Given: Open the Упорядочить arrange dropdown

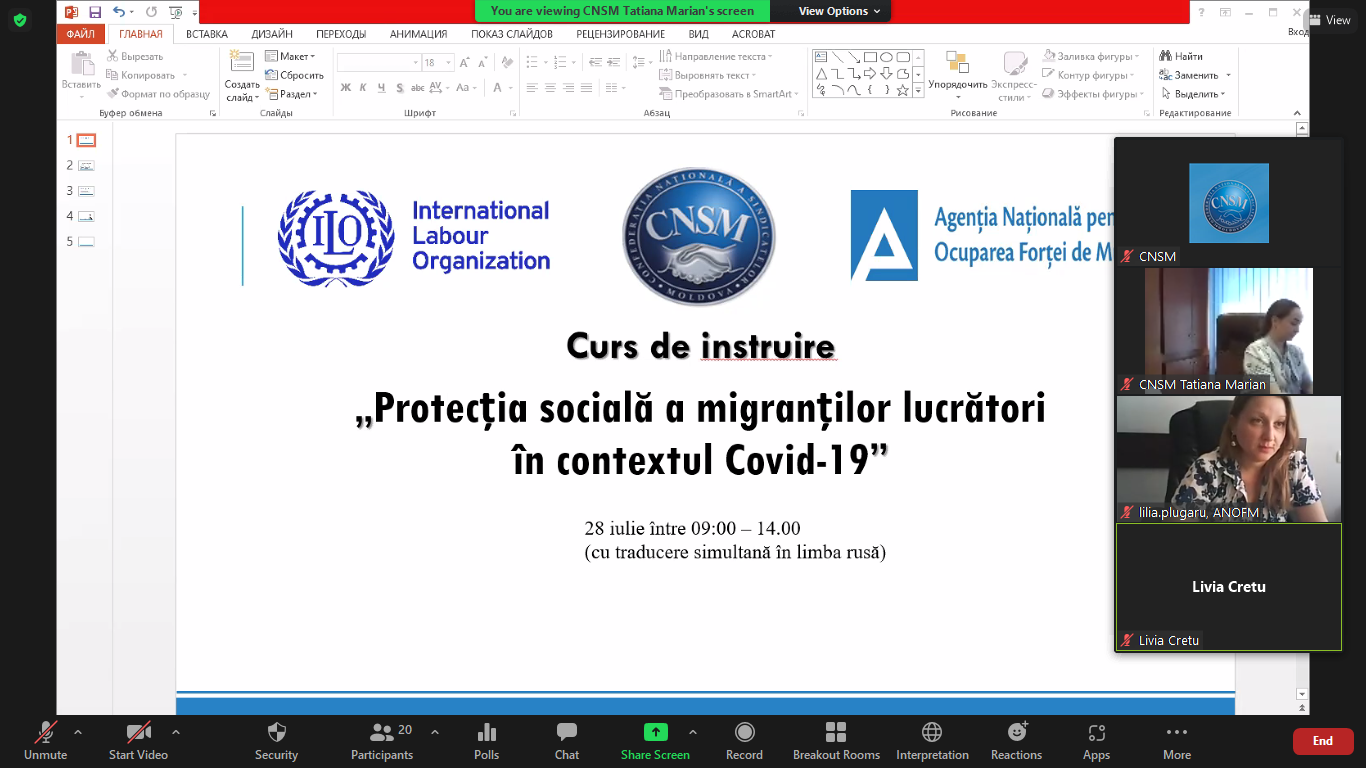Looking at the screenshot, I should (957, 76).
